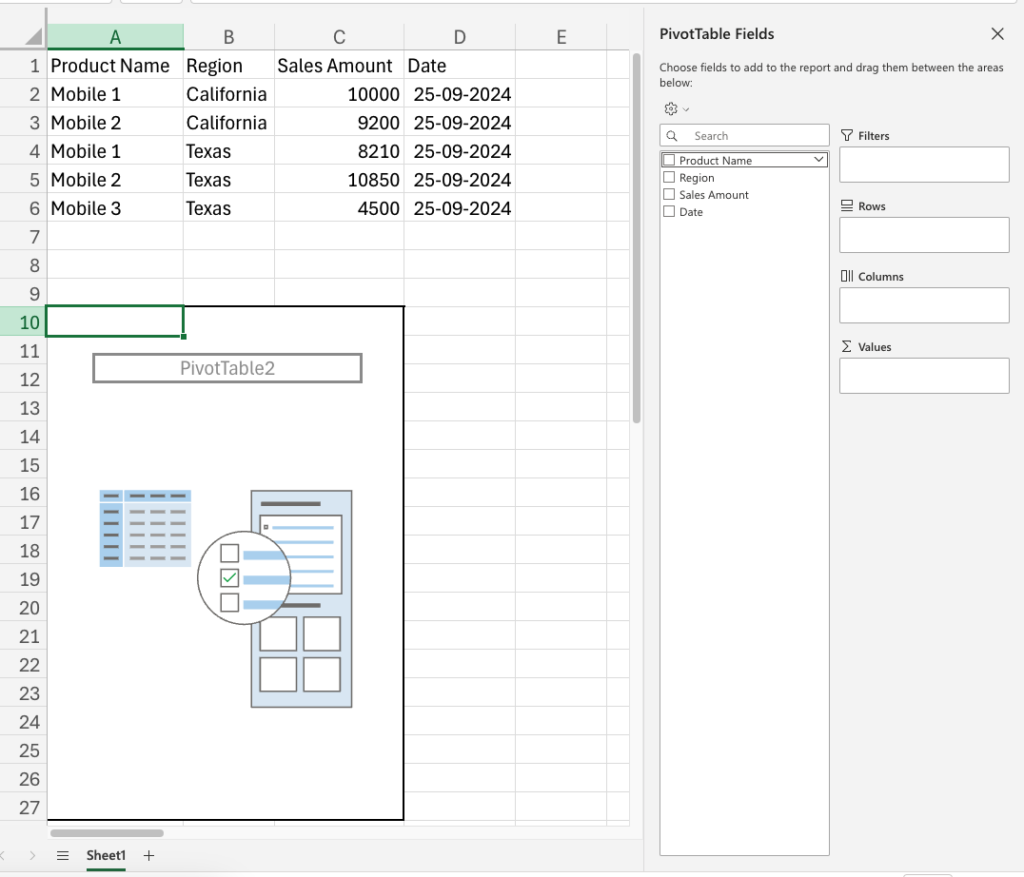The height and width of the screenshot is (877, 1024).
Task: Click the Rows area icon
Action: (x=848, y=206)
